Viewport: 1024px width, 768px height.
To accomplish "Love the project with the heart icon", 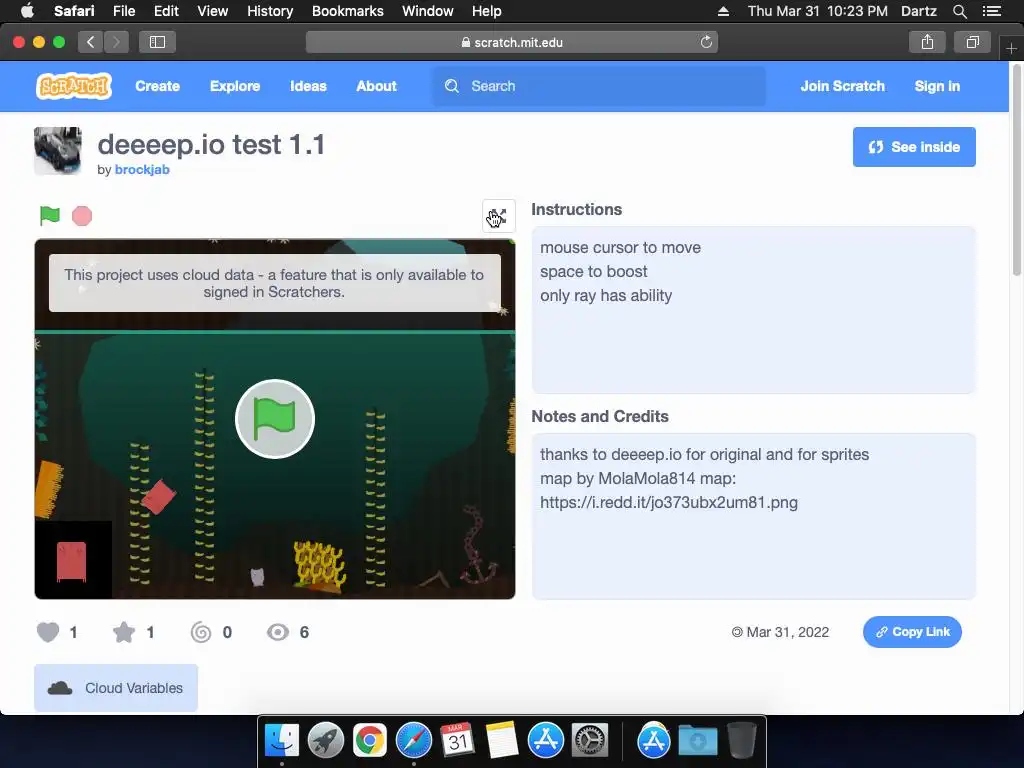I will click(x=48, y=632).
